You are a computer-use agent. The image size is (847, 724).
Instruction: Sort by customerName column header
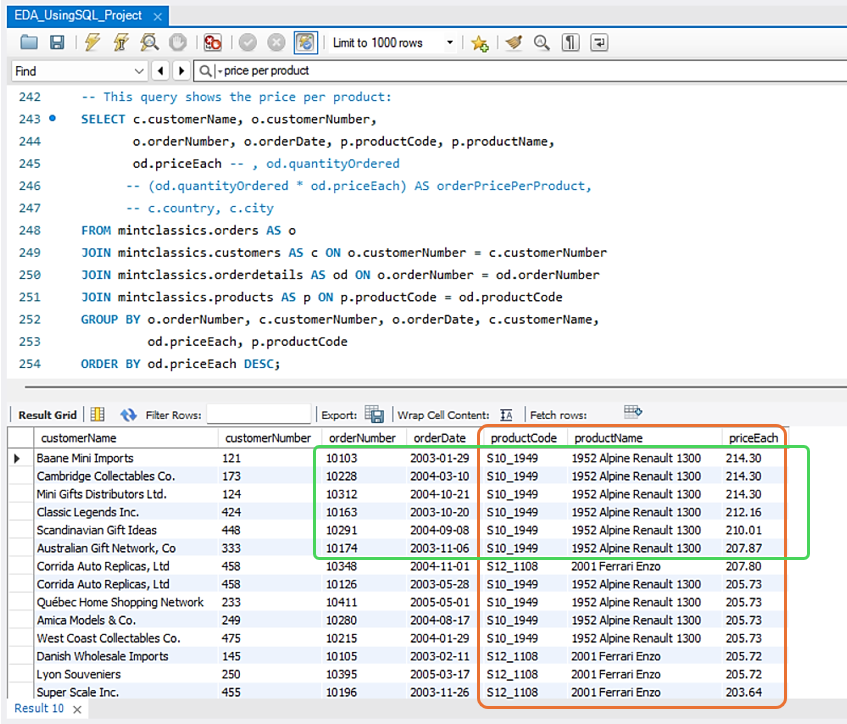[x=126, y=438]
